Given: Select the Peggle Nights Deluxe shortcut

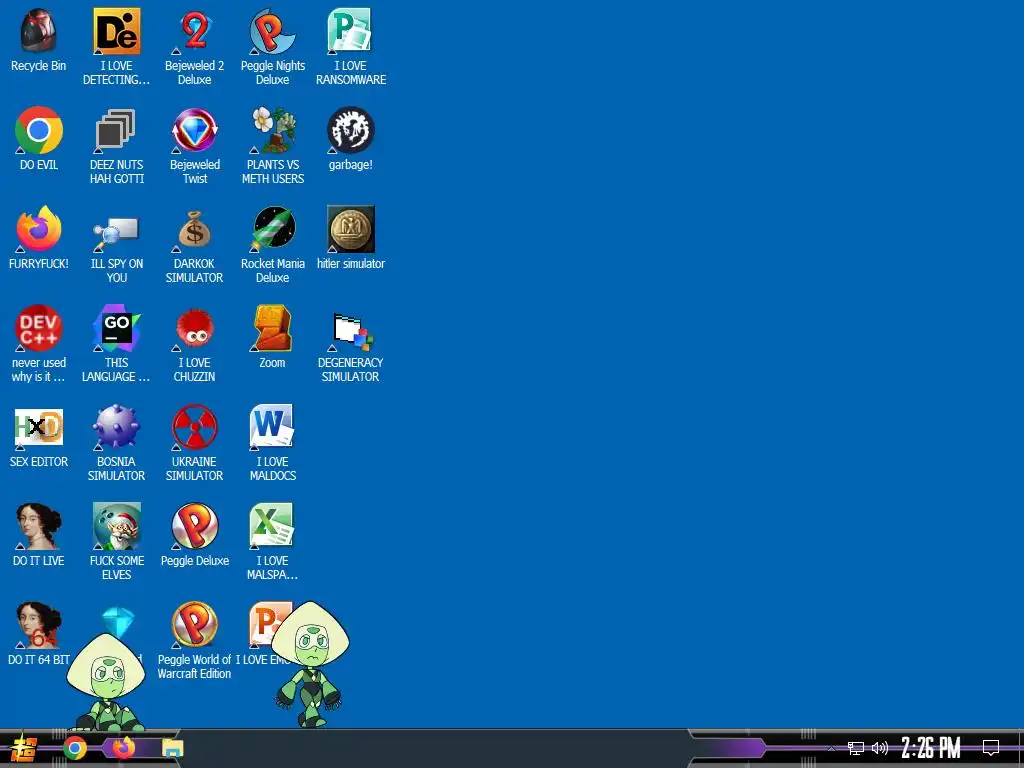Looking at the screenshot, I should [272, 31].
